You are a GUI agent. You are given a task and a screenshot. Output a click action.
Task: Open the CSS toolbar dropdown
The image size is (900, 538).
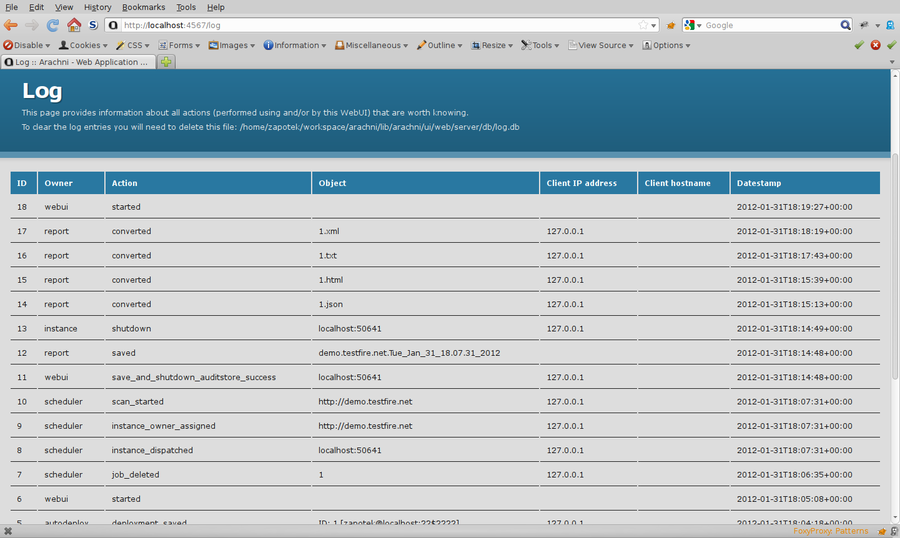tap(133, 45)
